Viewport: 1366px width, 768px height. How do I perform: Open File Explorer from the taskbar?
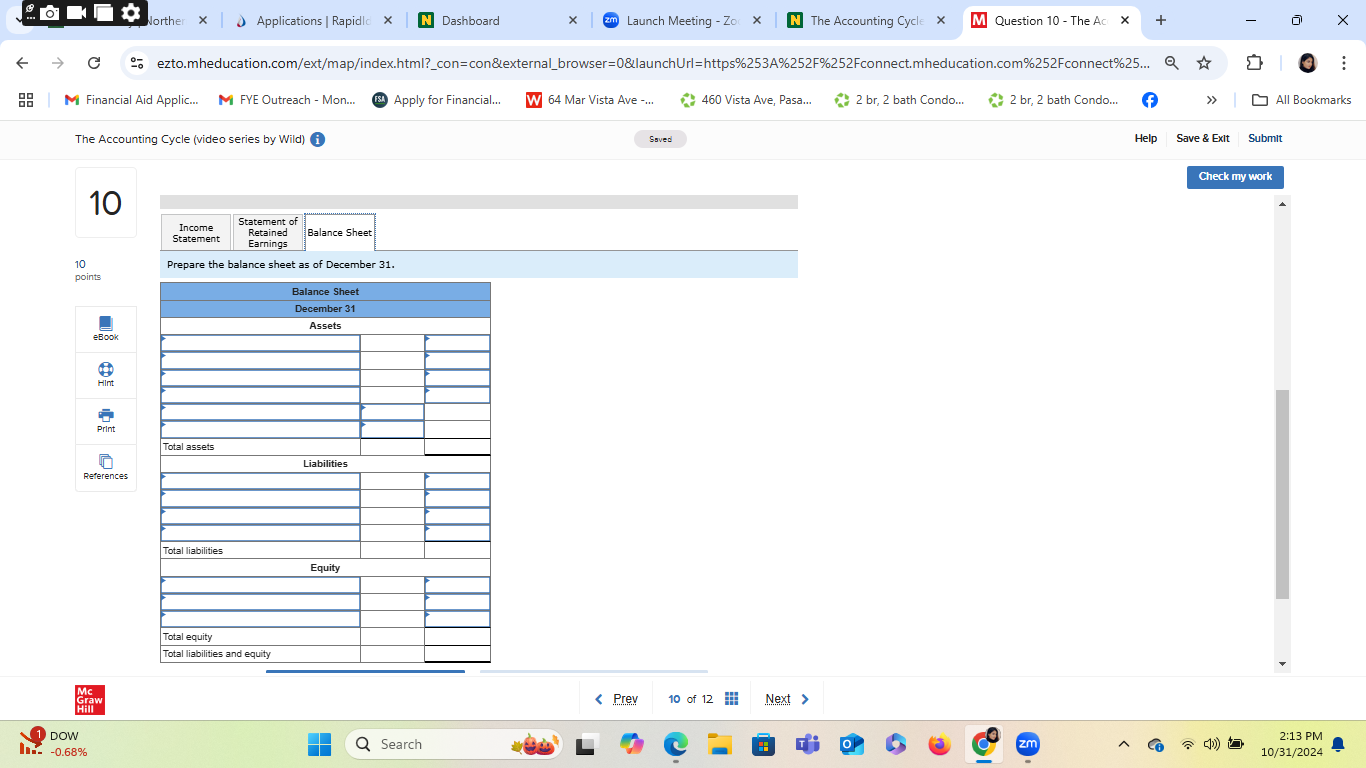click(x=720, y=745)
